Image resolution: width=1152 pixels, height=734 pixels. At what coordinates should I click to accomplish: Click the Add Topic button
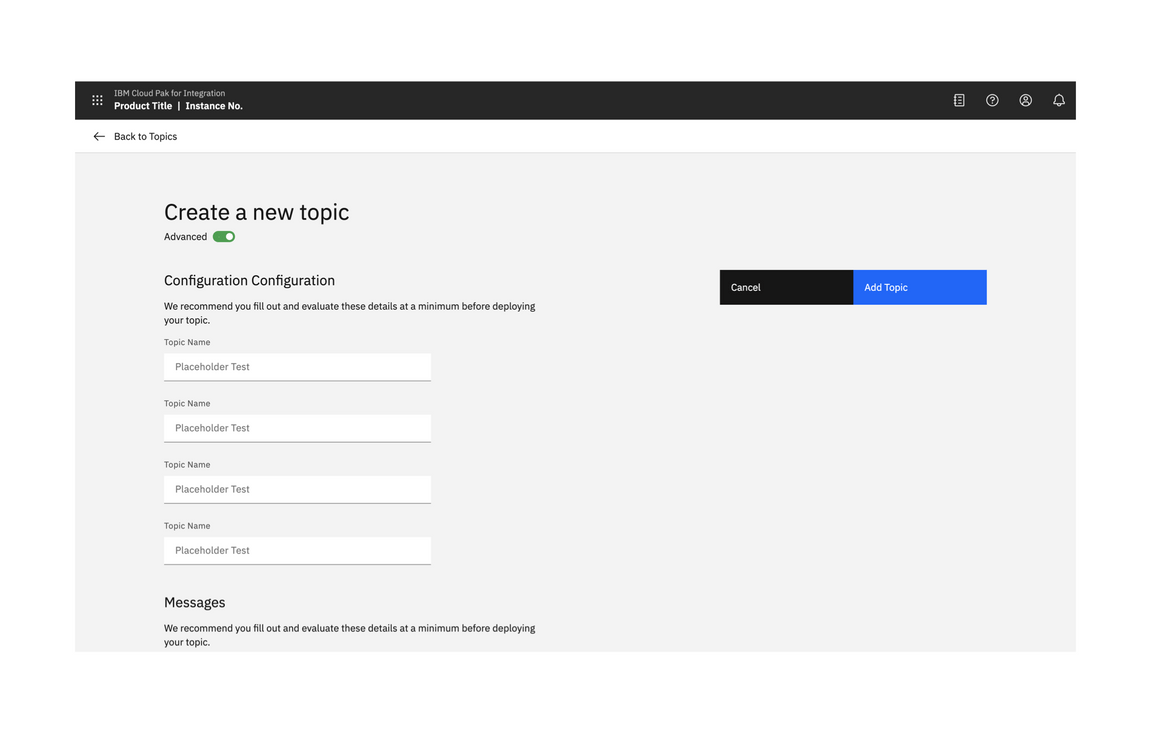919,287
